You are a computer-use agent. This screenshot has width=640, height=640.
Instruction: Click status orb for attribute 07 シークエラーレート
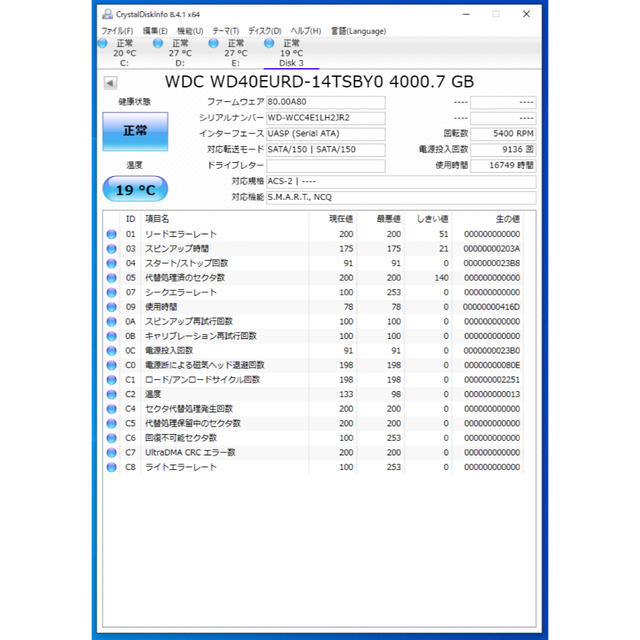coord(111,293)
